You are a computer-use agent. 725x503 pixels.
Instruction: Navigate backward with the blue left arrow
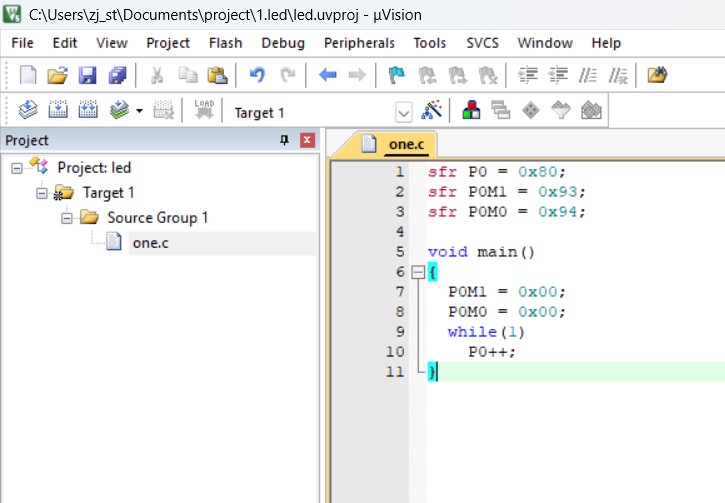click(x=327, y=75)
